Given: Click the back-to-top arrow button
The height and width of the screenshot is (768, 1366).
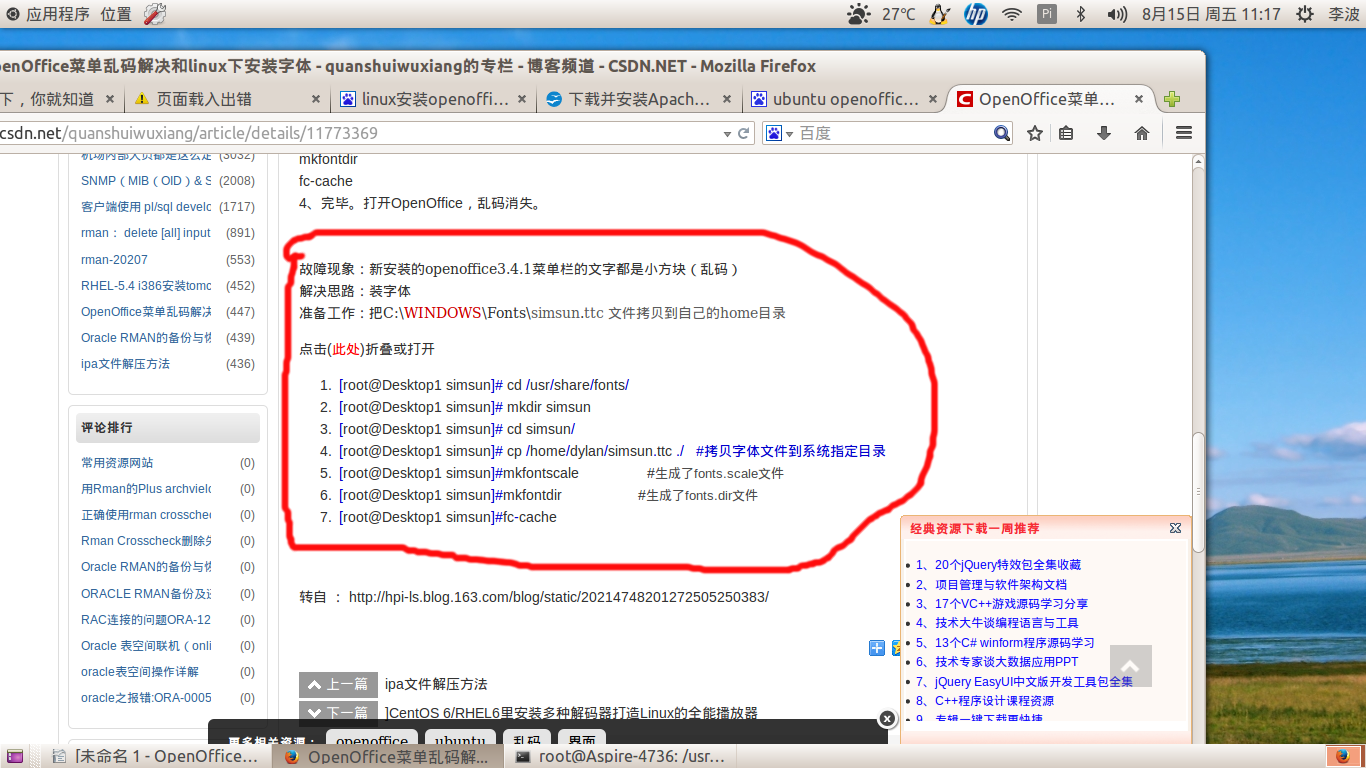Looking at the screenshot, I should 1130,666.
